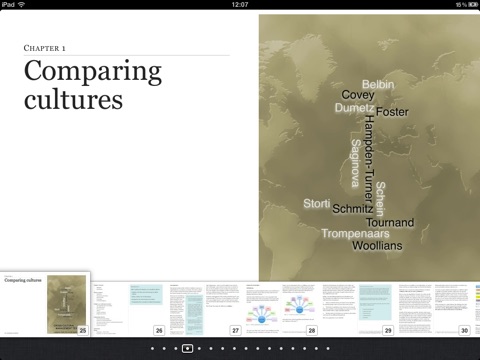
Task: Tap the 'Comparing cultures' chapter title
Action: (93, 84)
